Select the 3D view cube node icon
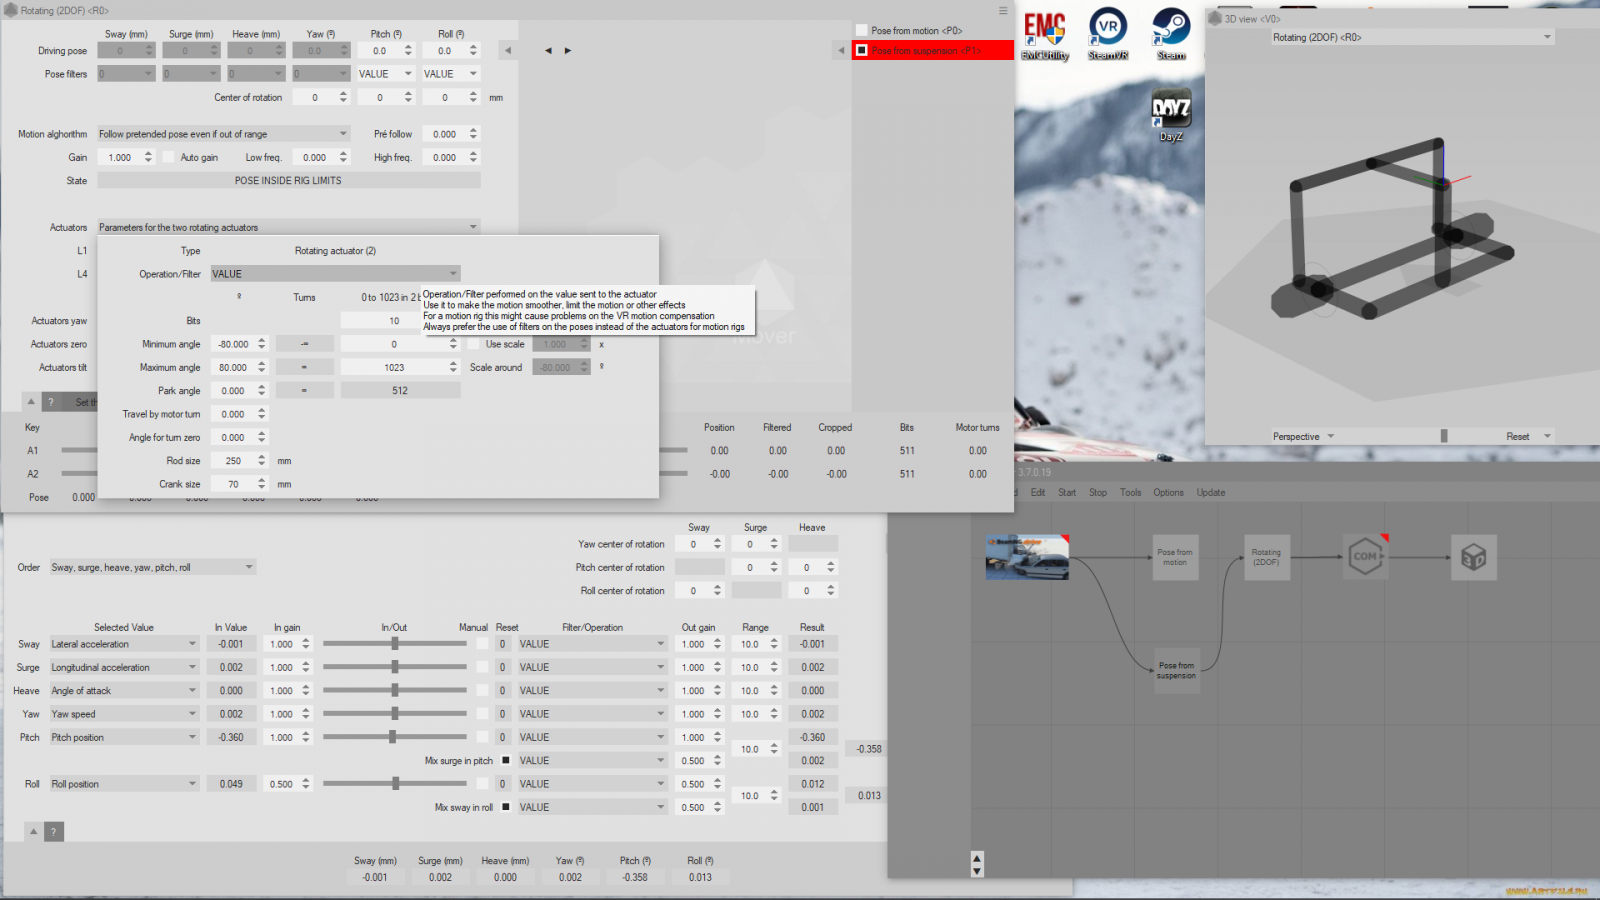The height and width of the screenshot is (900, 1600). click(x=1473, y=557)
